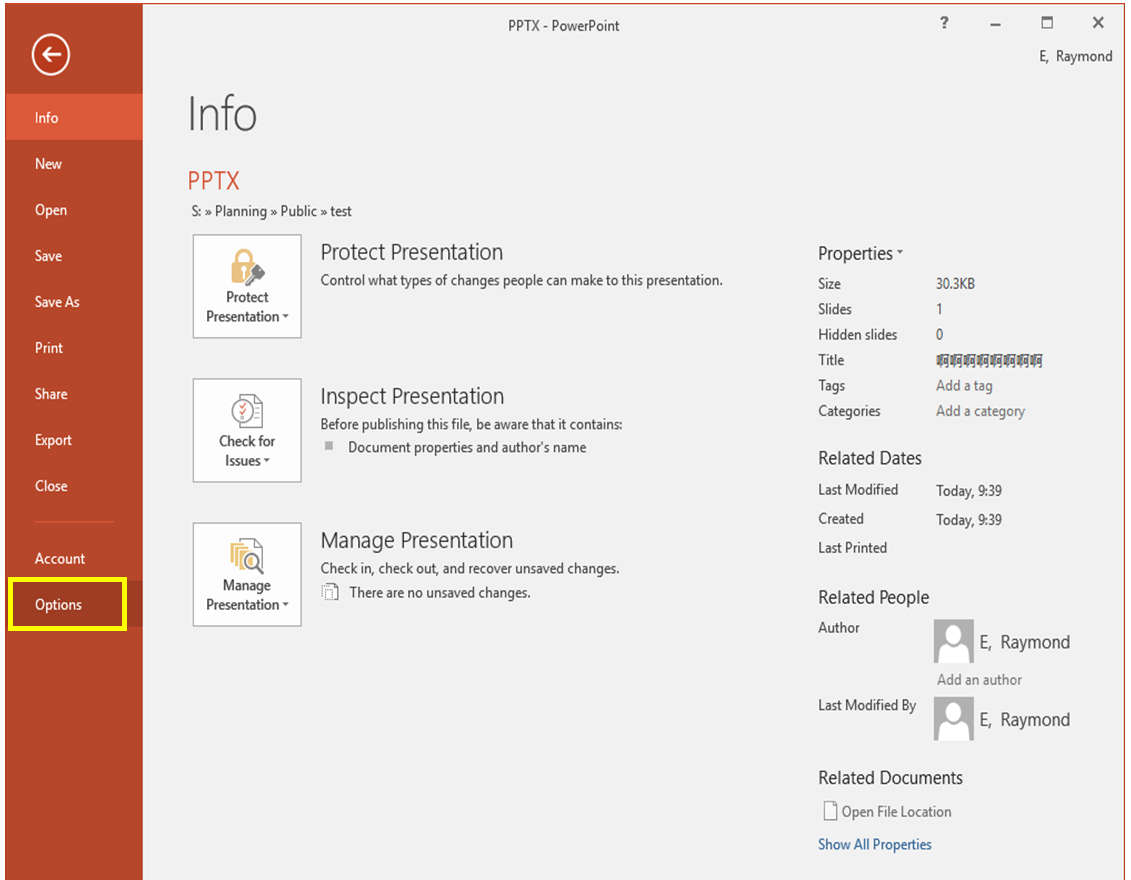Select Open in the sidebar

point(74,210)
